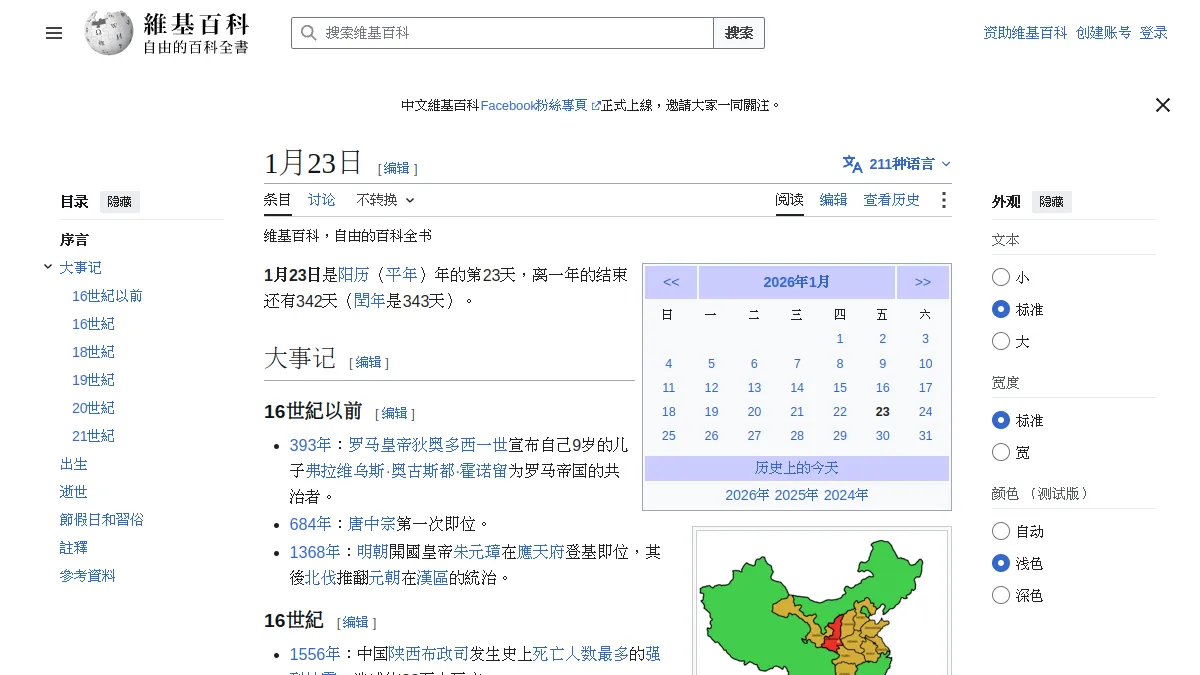Click the external link icon after Facebook粉絲專頁

[596, 105]
